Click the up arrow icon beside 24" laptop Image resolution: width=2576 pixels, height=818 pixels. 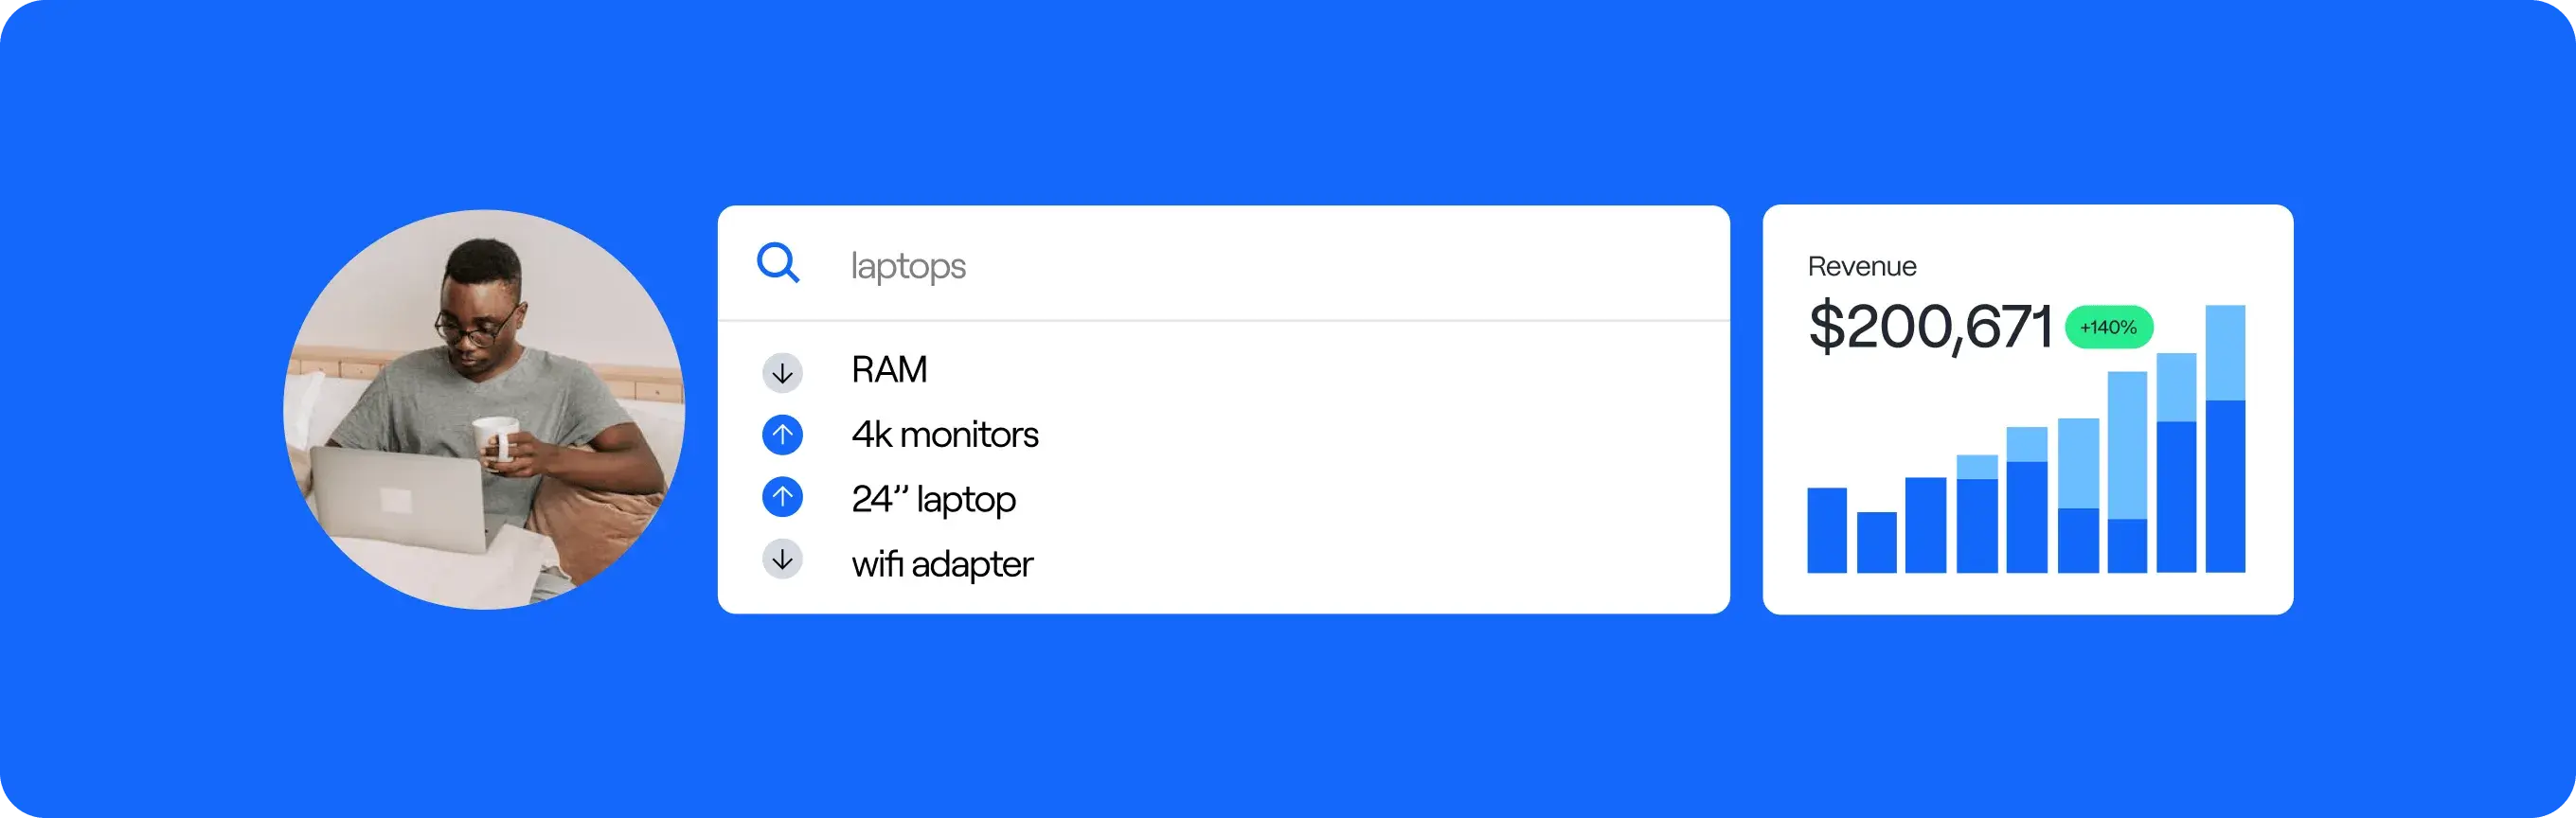783,497
